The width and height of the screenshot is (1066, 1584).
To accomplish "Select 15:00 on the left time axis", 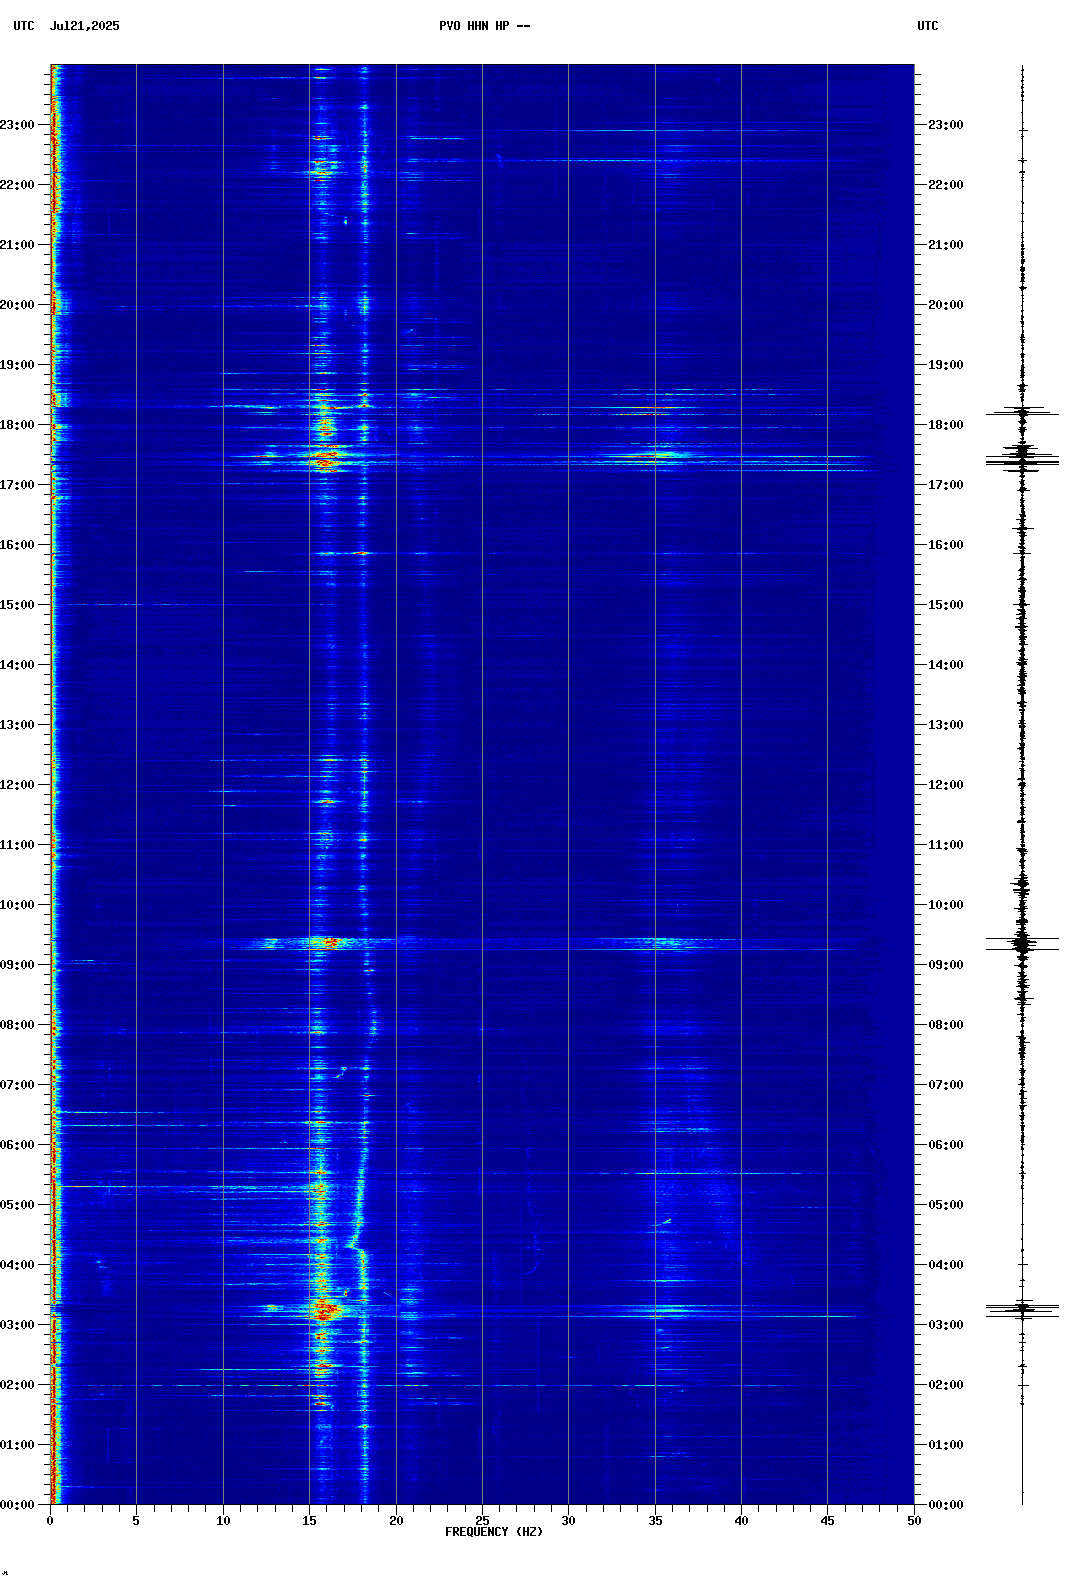I will (x=17, y=605).
